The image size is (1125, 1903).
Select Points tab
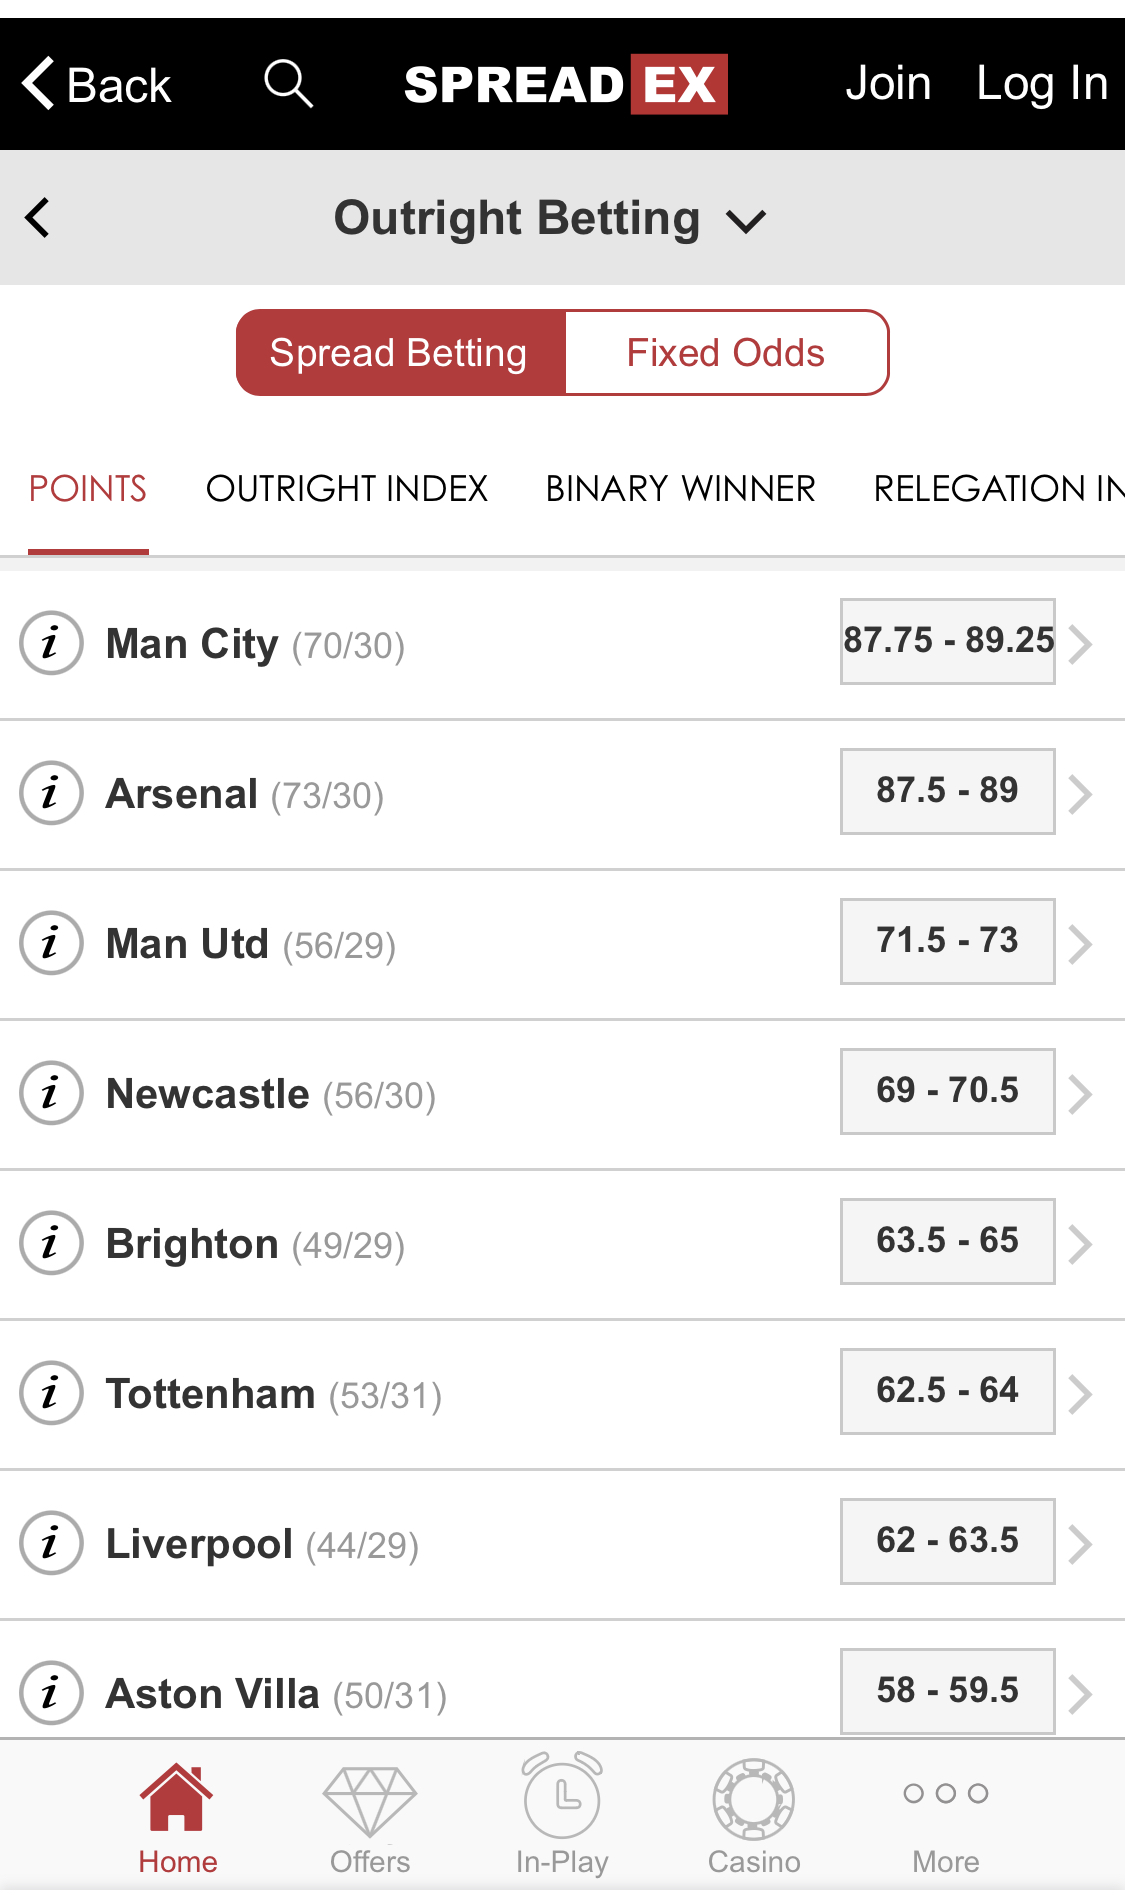[x=88, y=489]
